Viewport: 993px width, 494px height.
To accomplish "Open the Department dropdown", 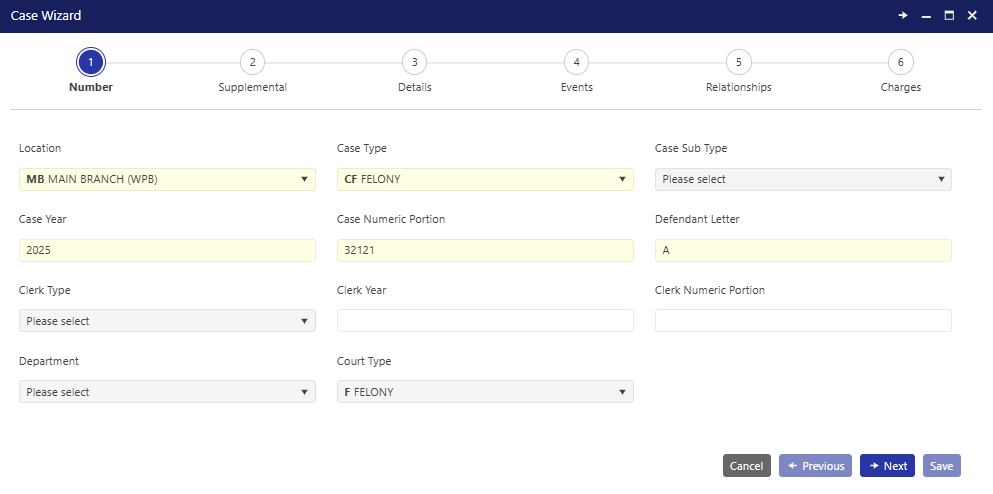I will 167,392.
